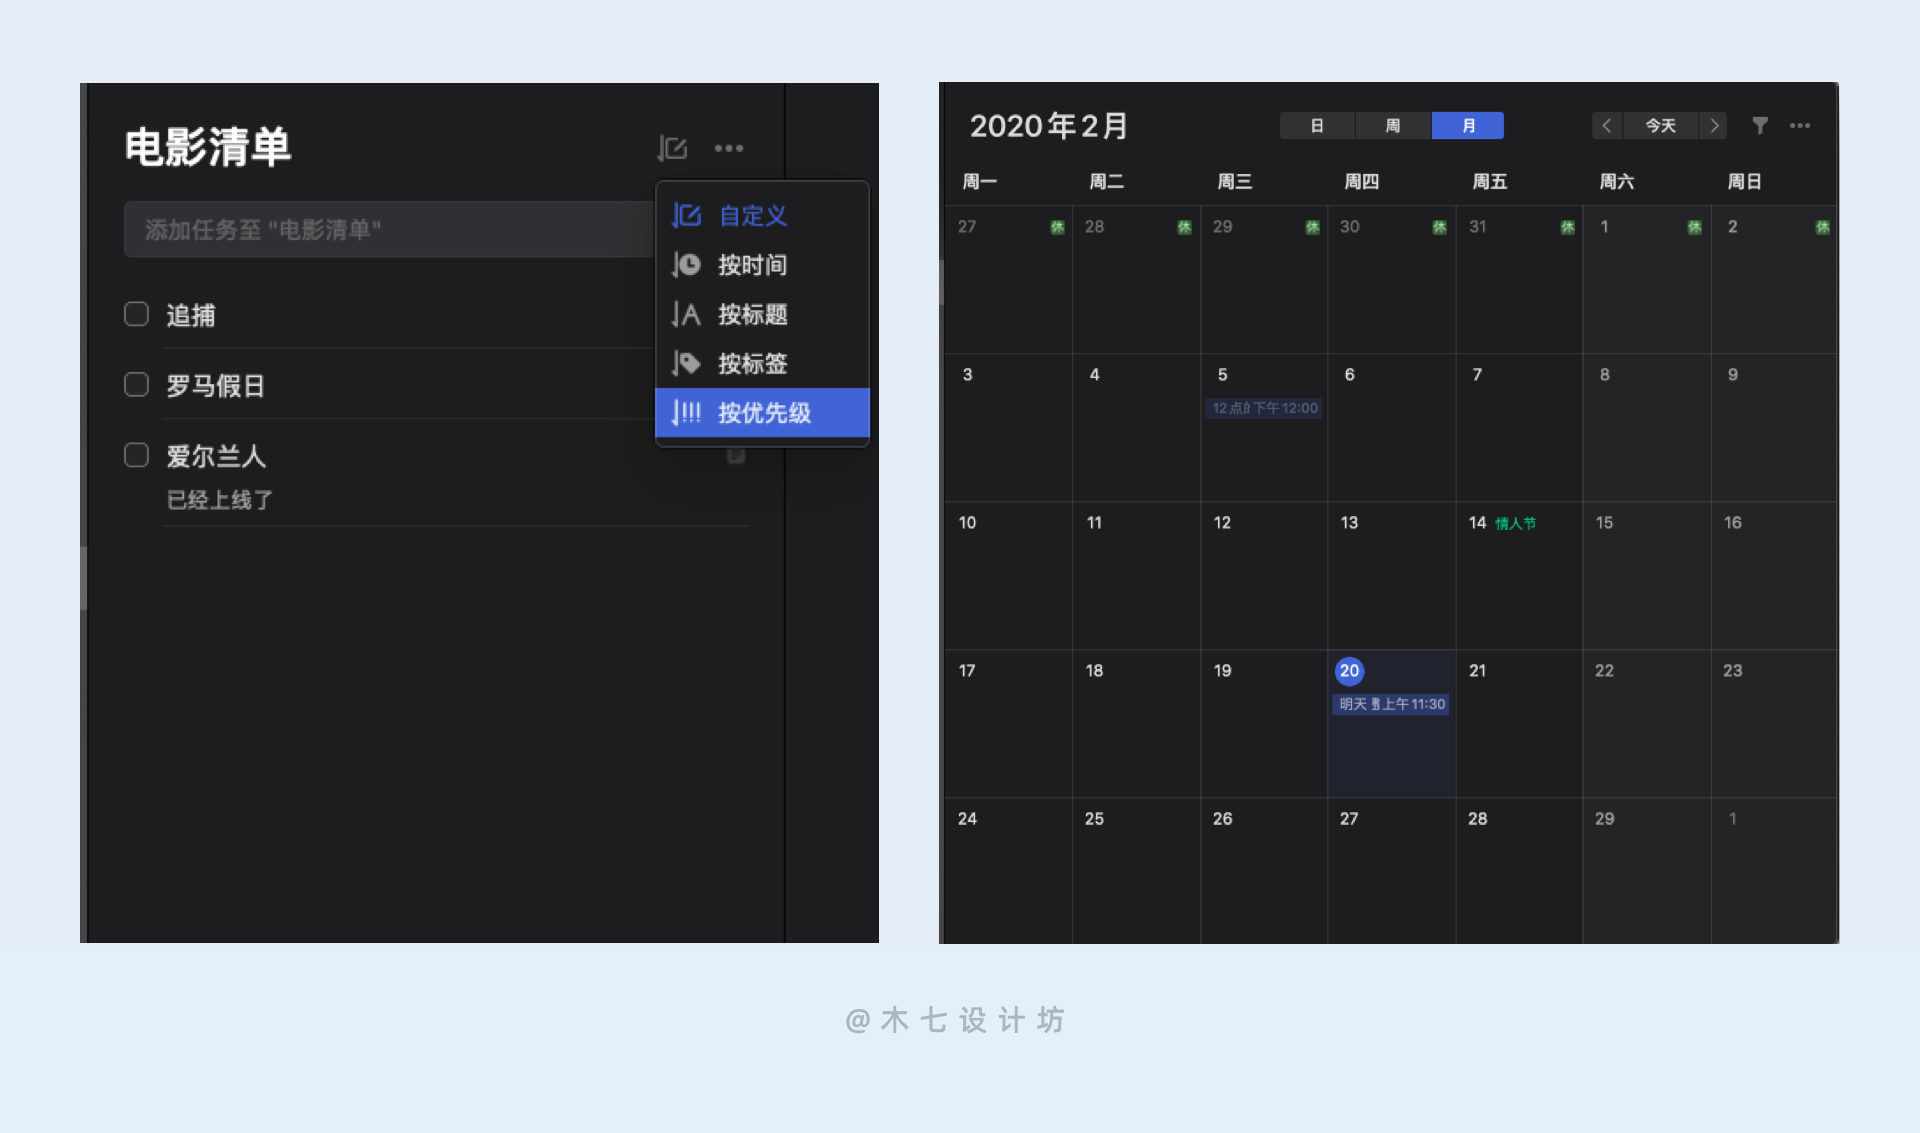
Task: Go to next month with right arrow
Action: click(x=1714, y=125)
